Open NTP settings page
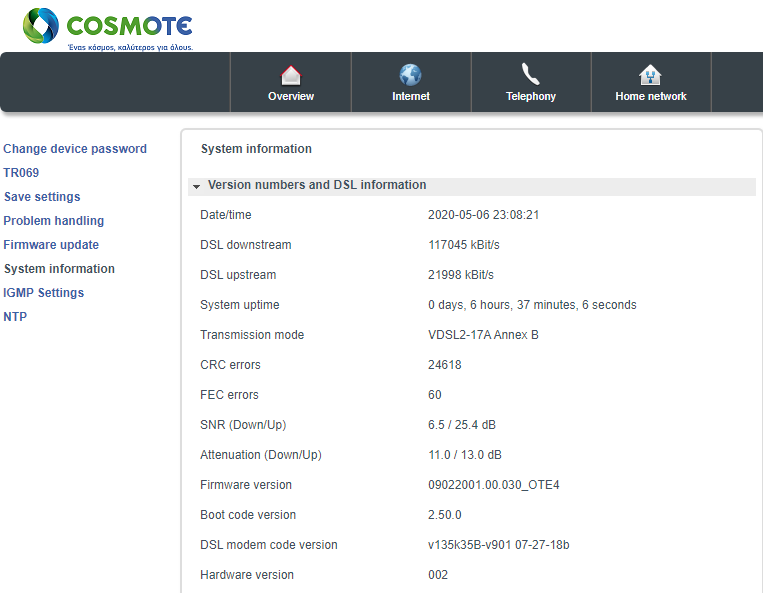The height and width of the screenshot is (593, 763). point(15,317)
